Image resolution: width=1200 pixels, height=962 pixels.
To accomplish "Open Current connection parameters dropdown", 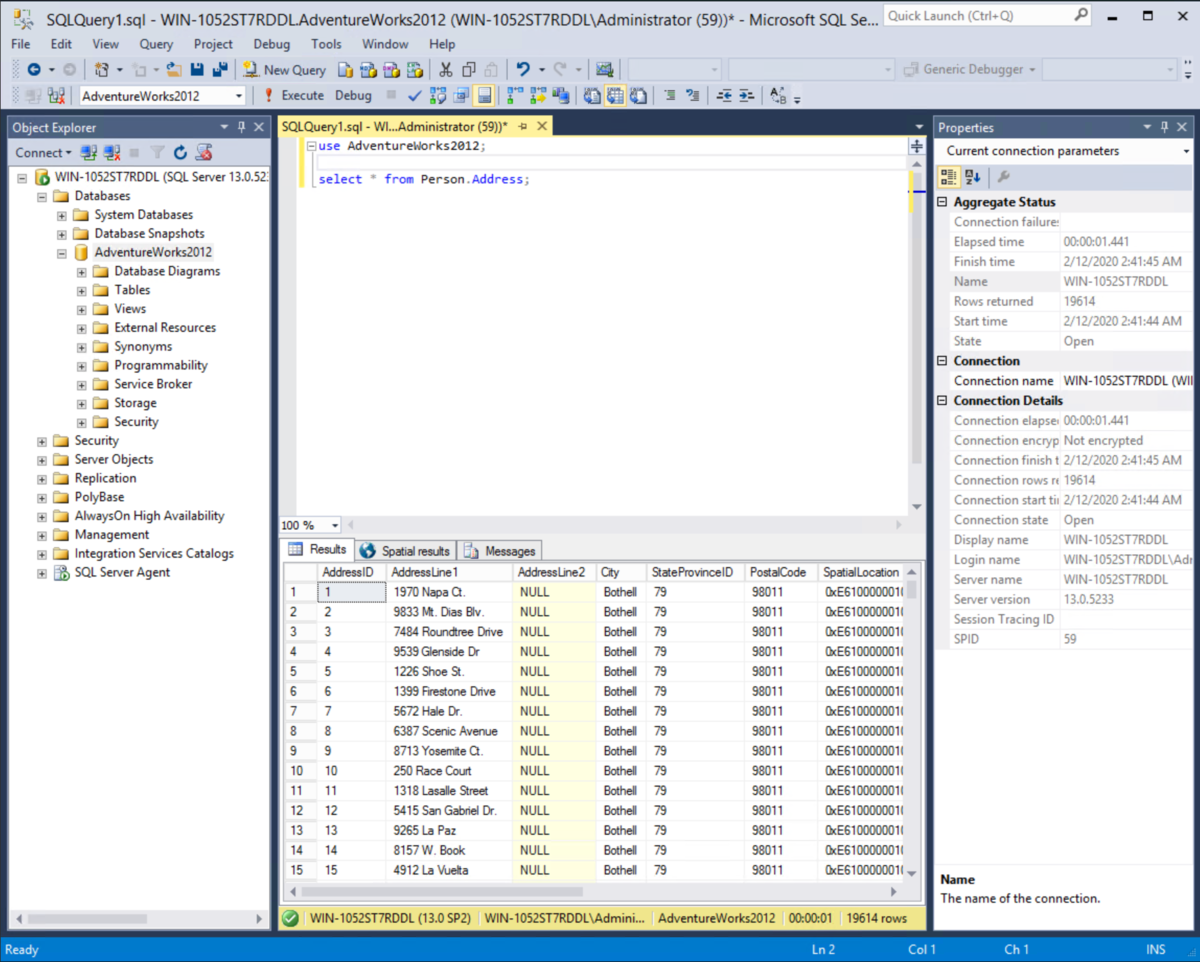I will (1187, 151).
